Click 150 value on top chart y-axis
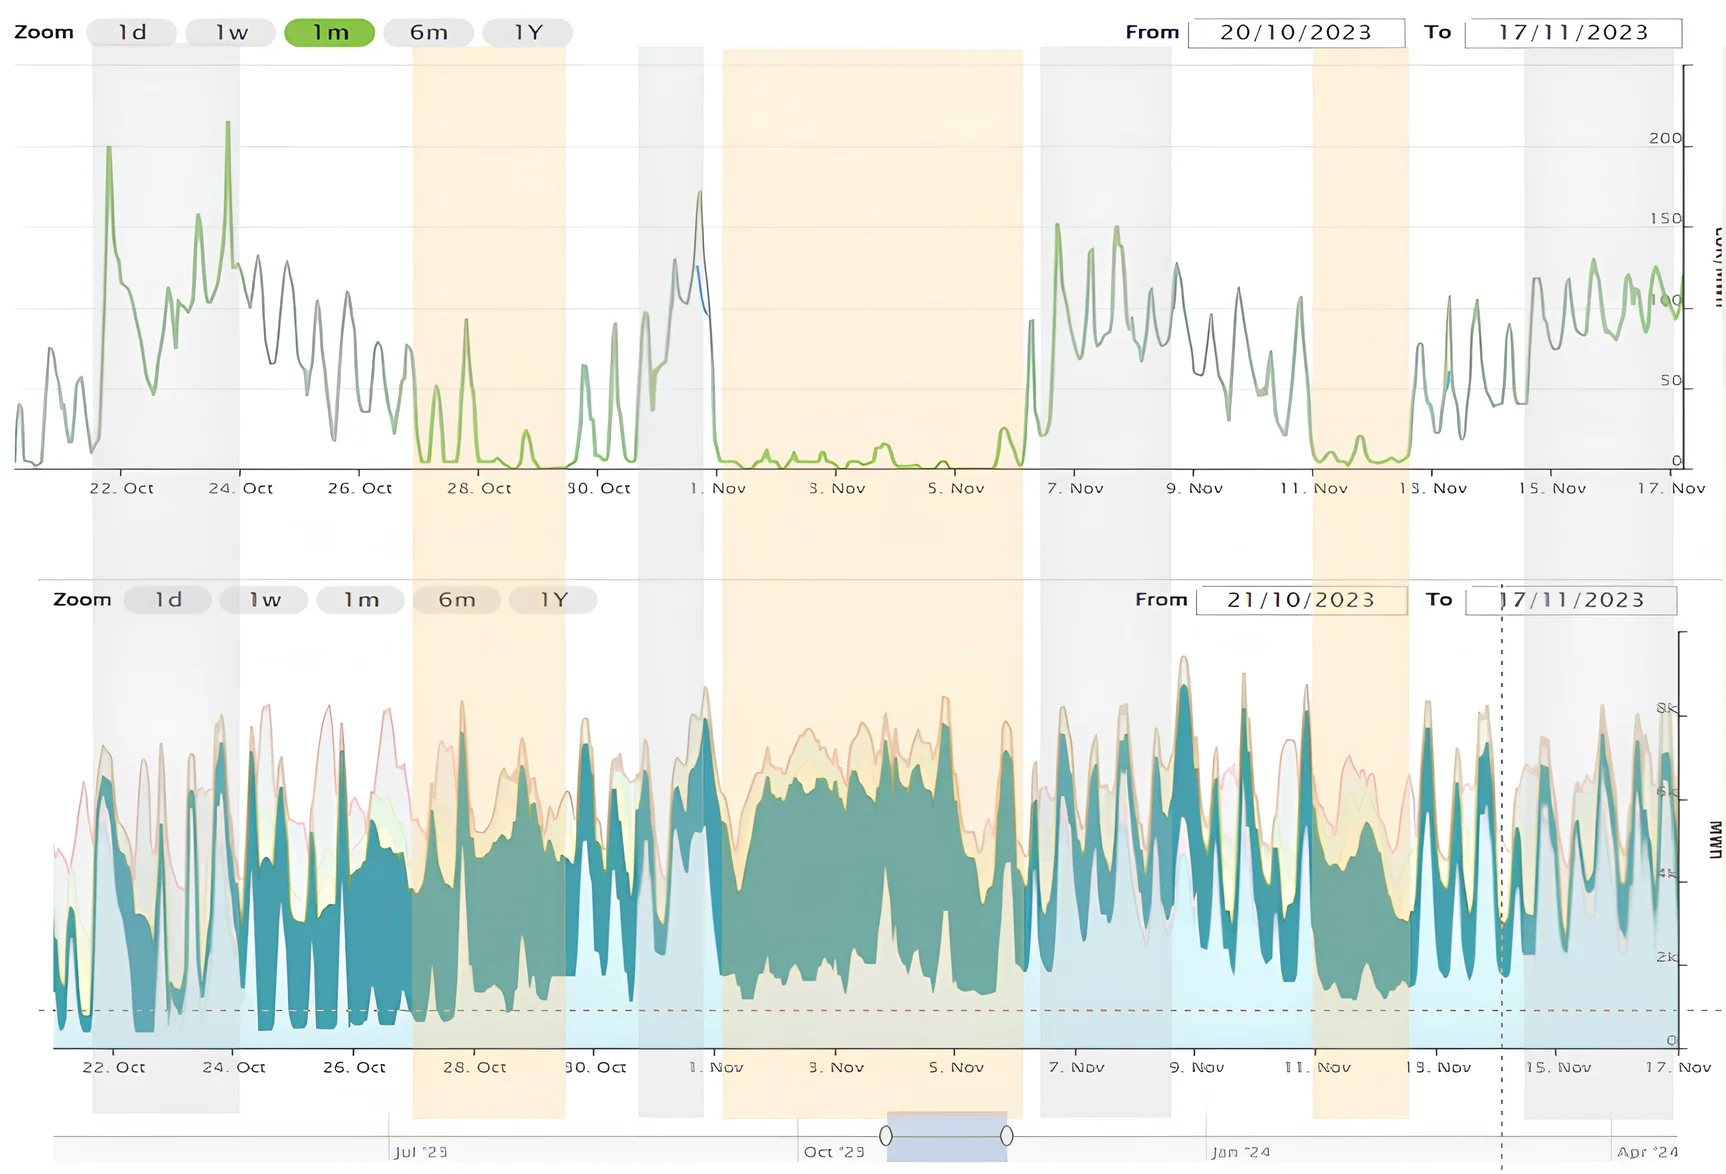The width and height of the screenshot is (1726, 1174). tap(1665, 218)
